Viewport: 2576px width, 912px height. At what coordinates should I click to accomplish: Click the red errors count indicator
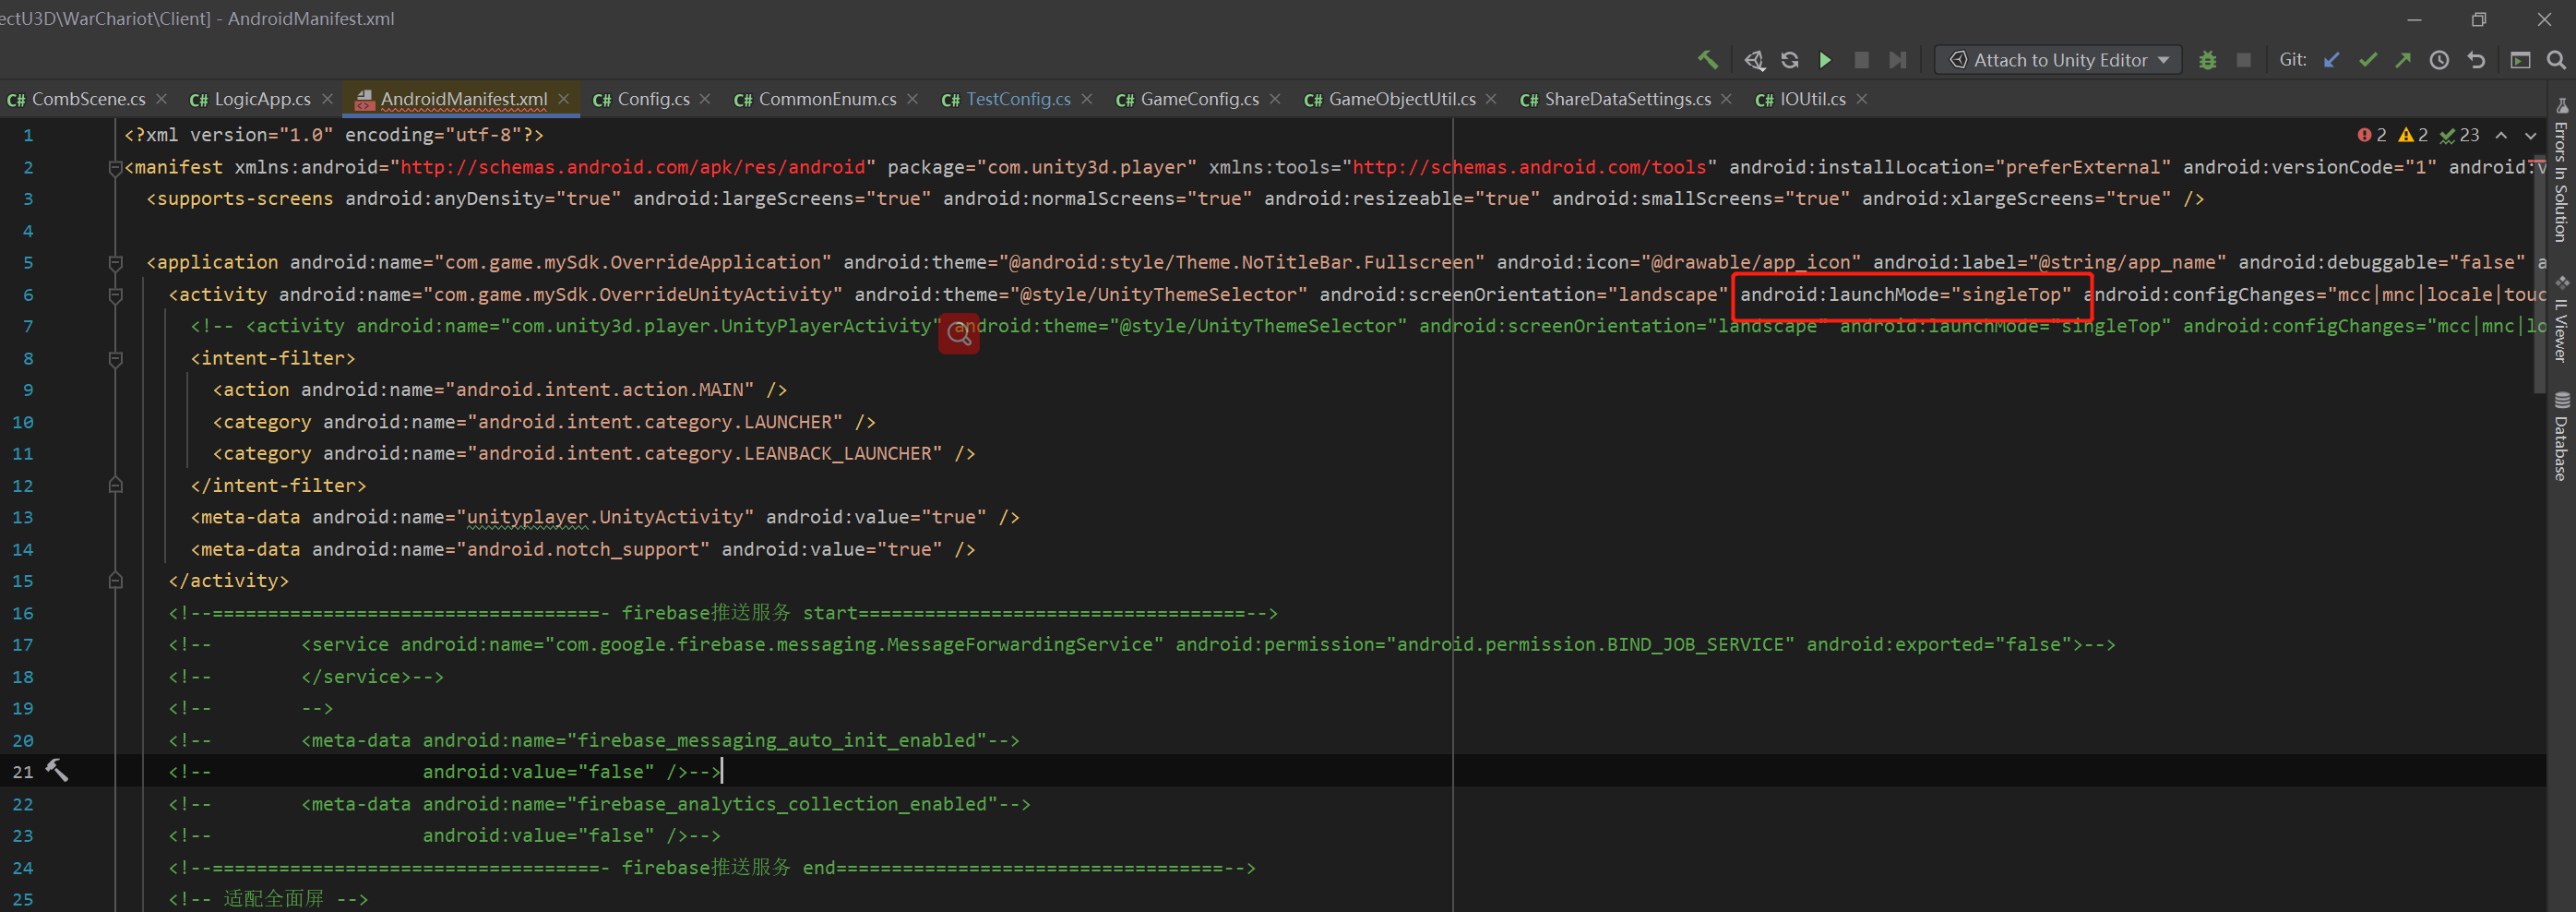(2372, 135)
